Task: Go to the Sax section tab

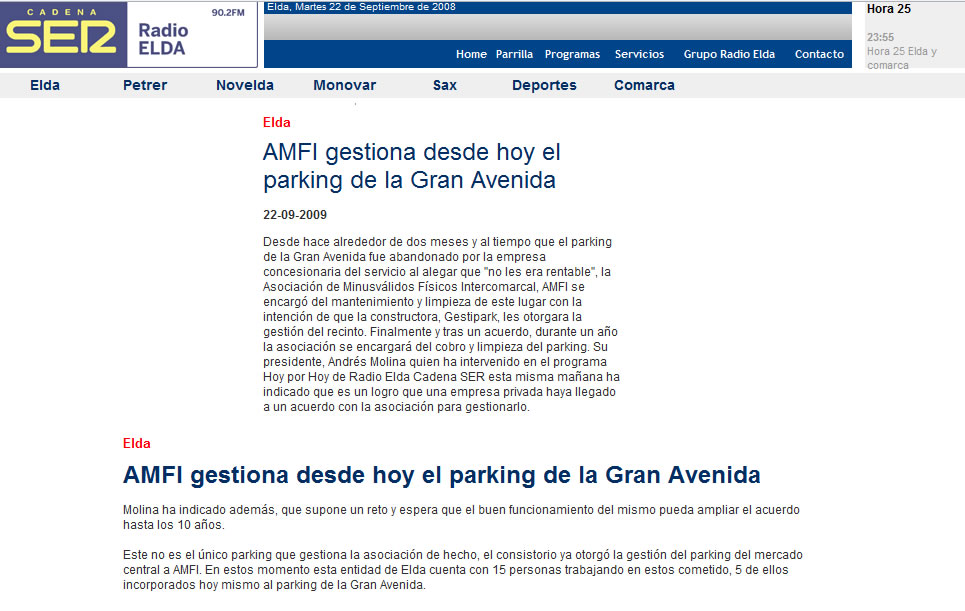Action: tap(444, 86)
